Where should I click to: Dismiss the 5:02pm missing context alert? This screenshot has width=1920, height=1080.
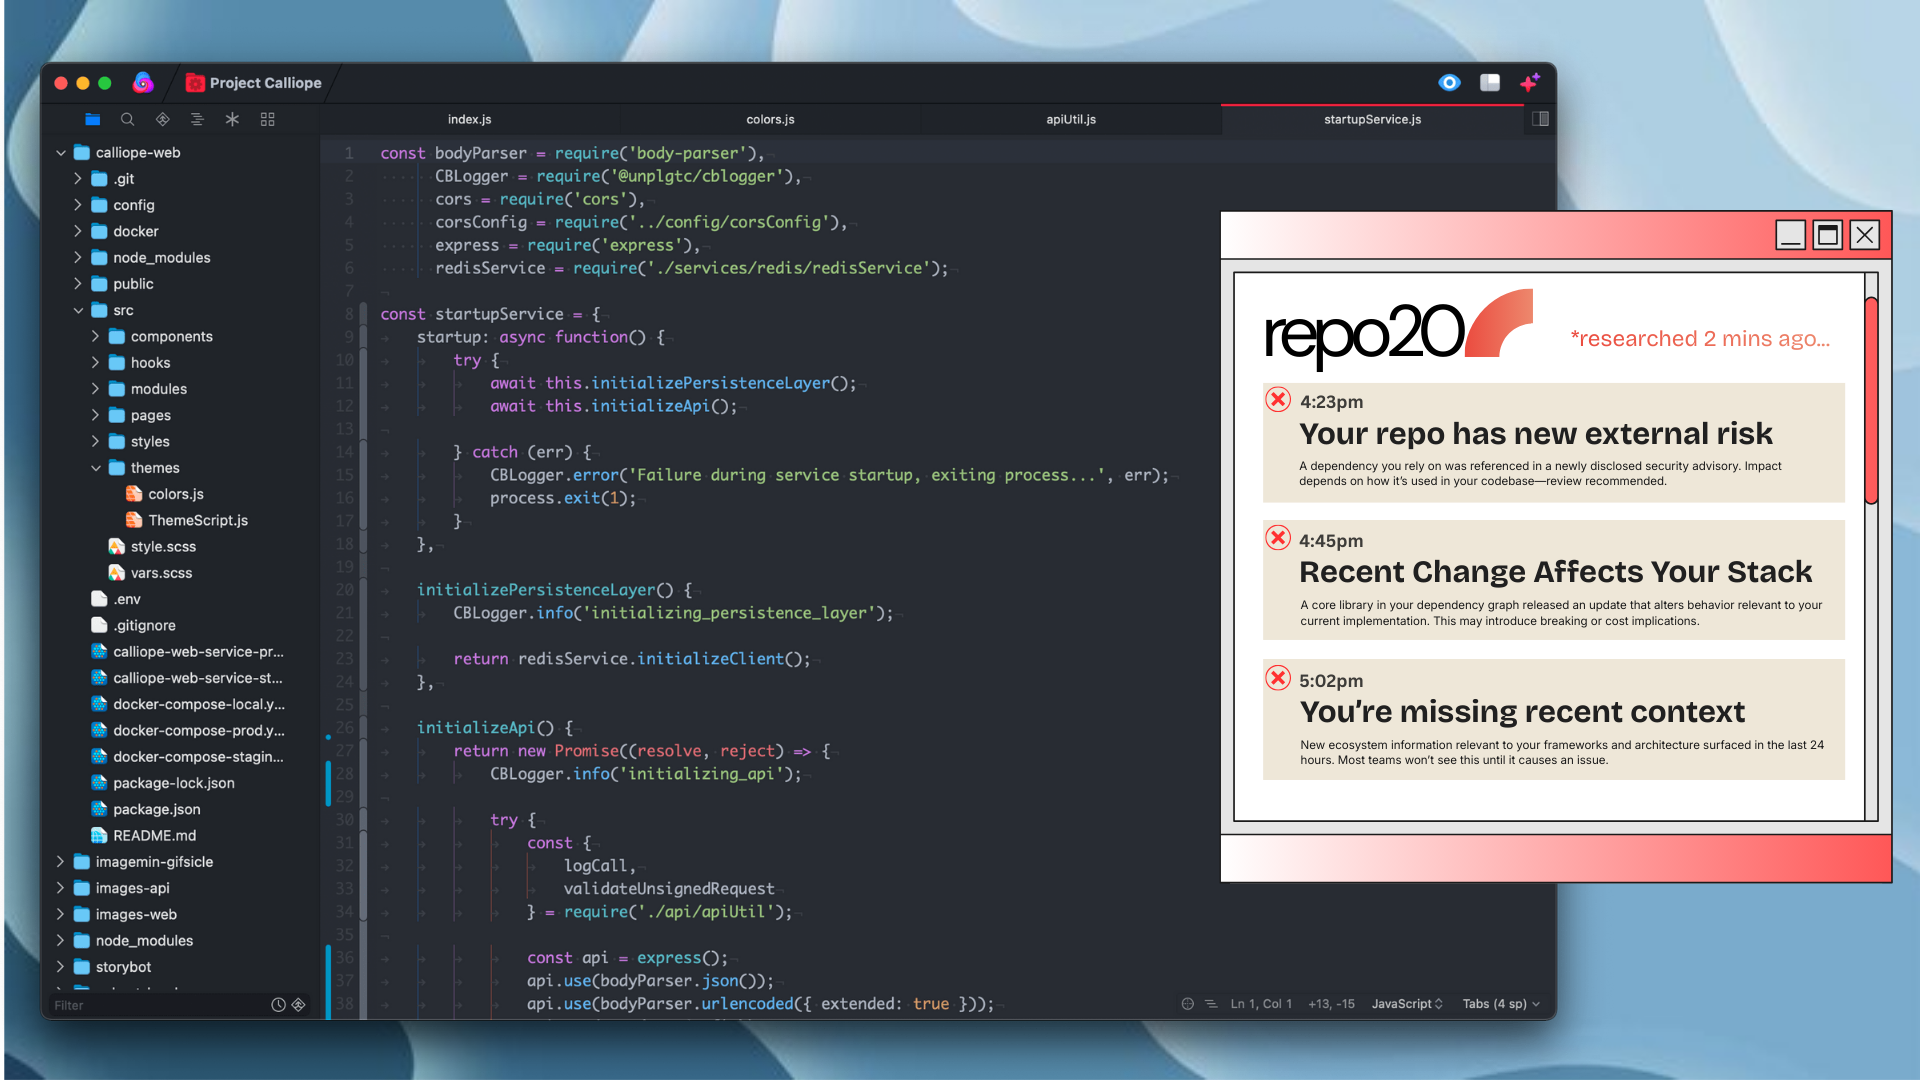[x=1277, y=678]
